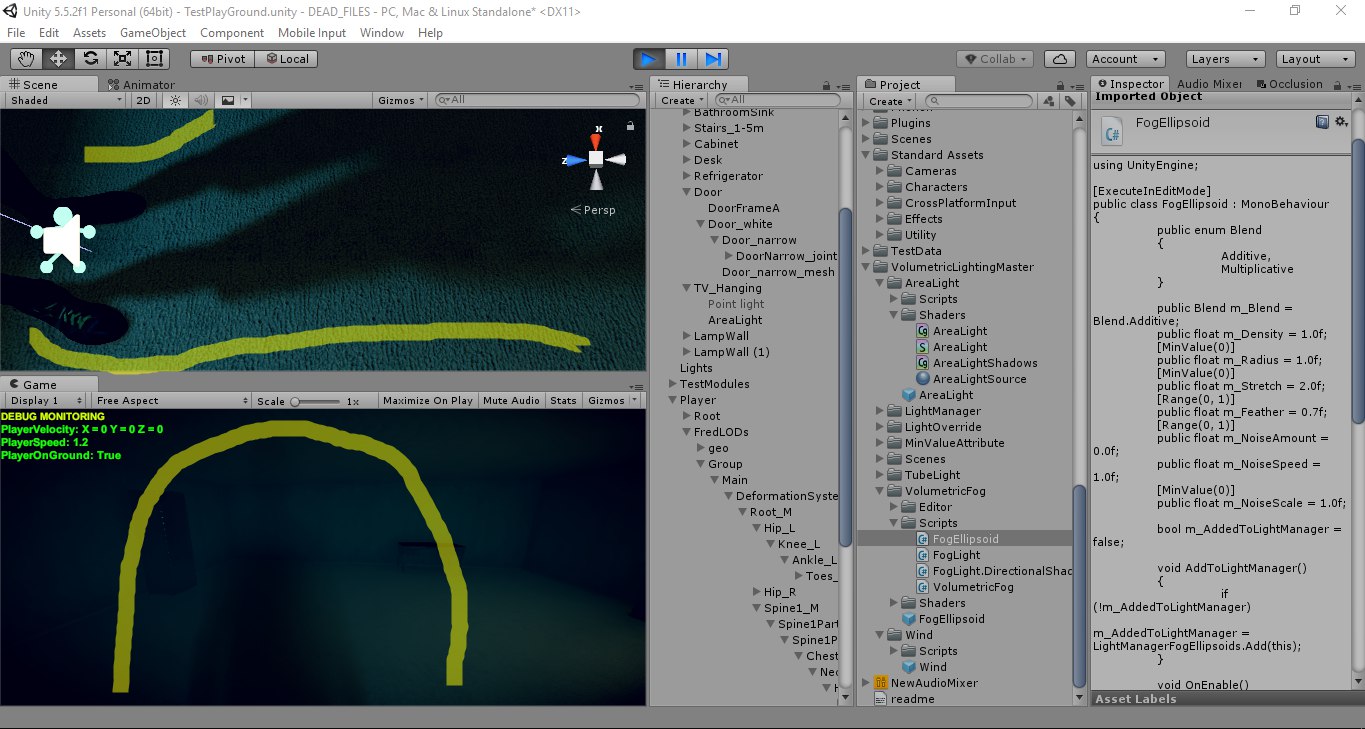
Task: Select the Scale tool
Action: pyautogui.click(x=122, y=59)
